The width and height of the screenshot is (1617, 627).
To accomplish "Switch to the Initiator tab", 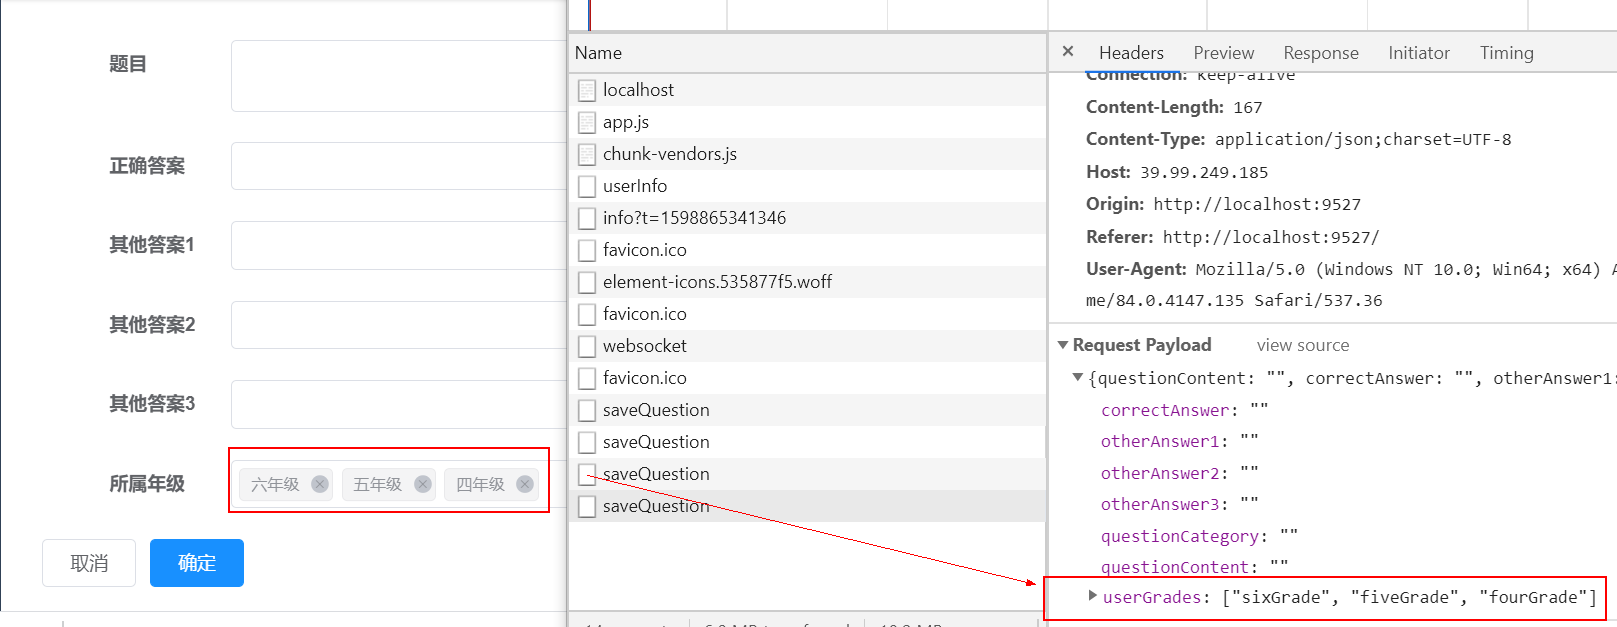I will (x=1419, y=53).
